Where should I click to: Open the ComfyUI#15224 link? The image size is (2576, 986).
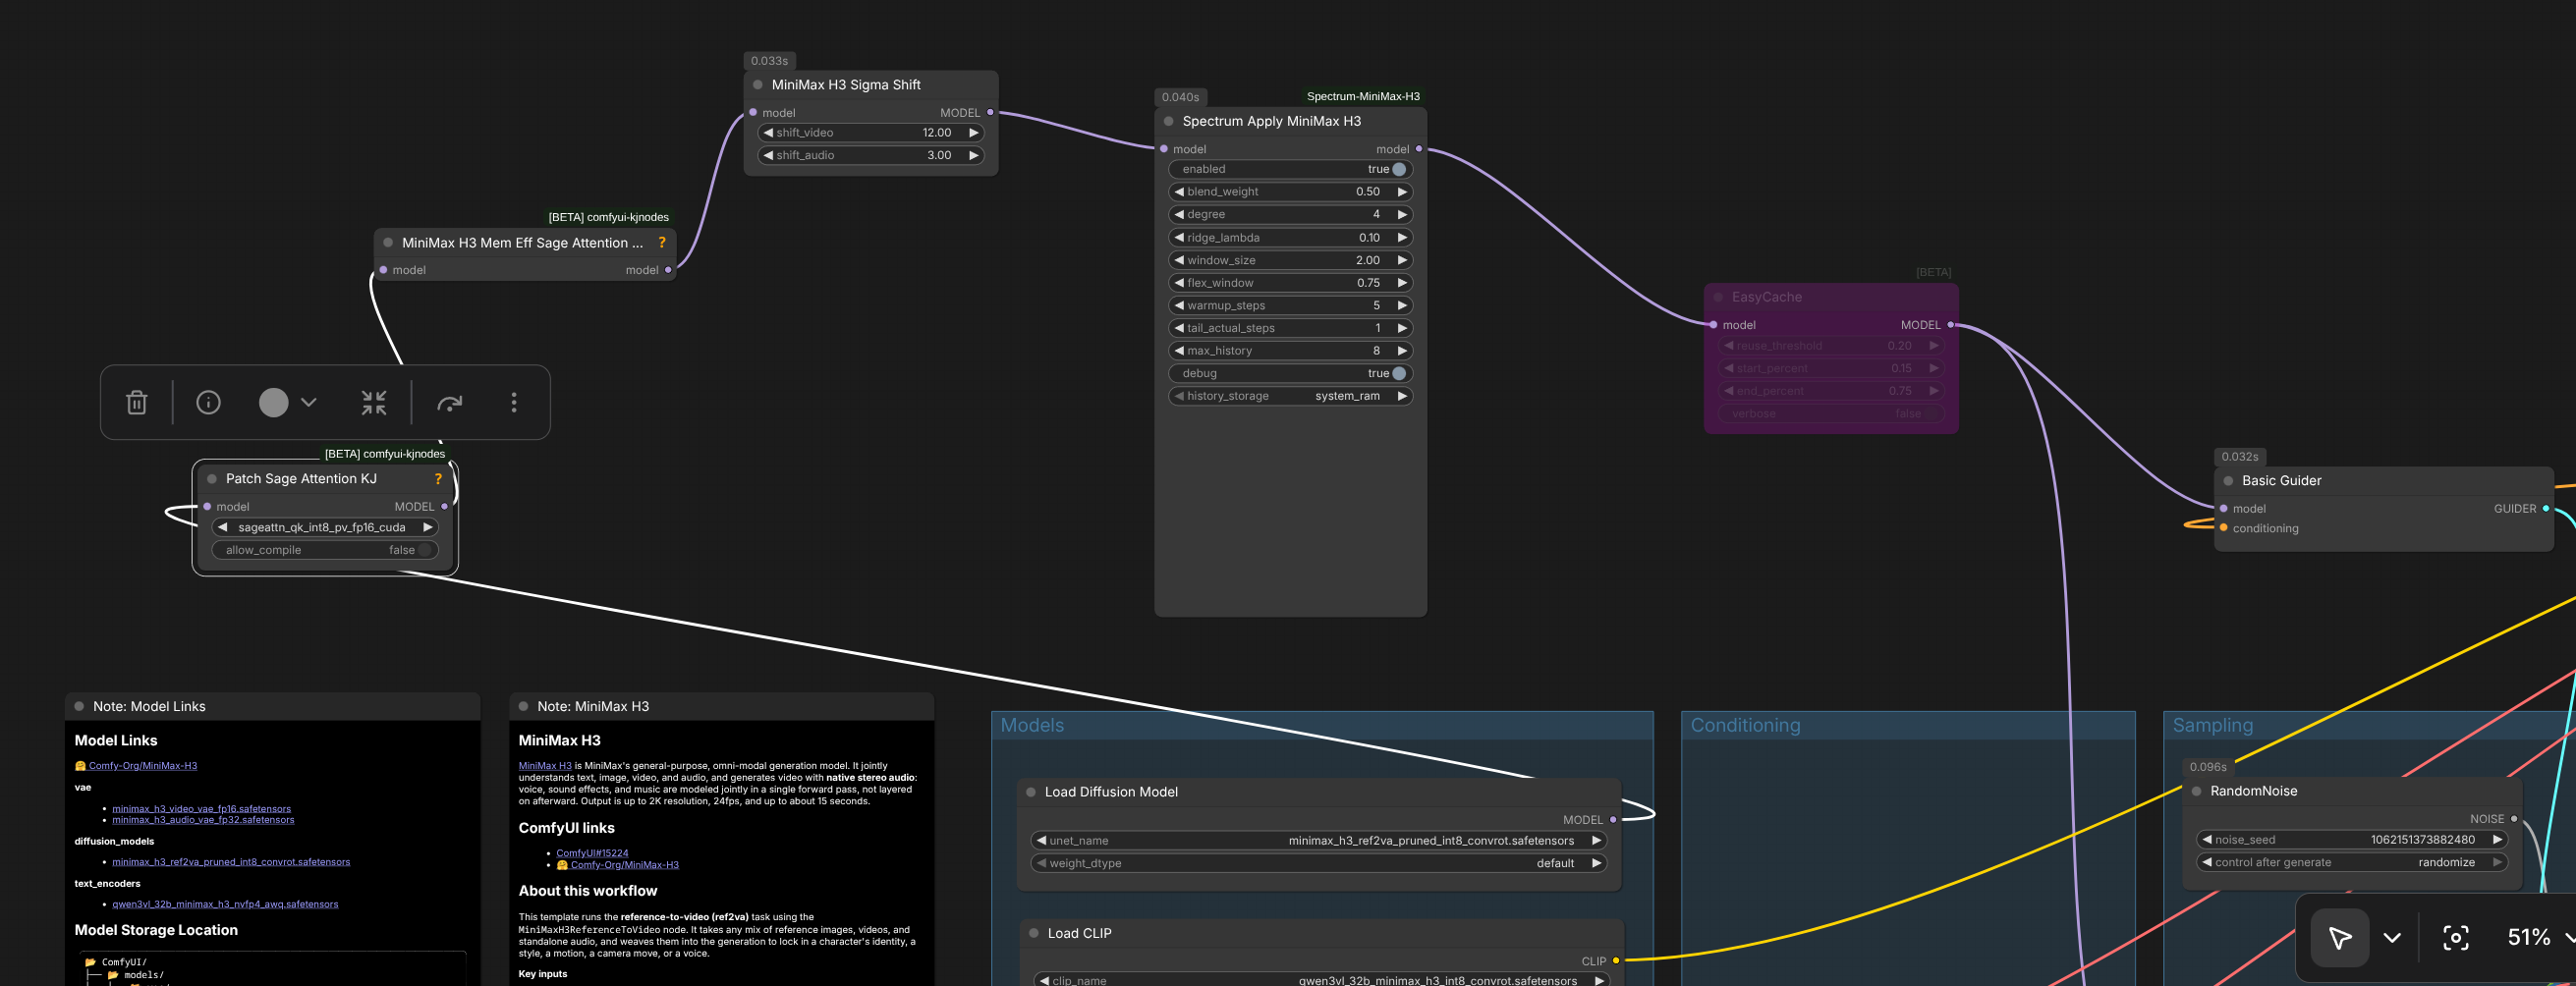592,853
